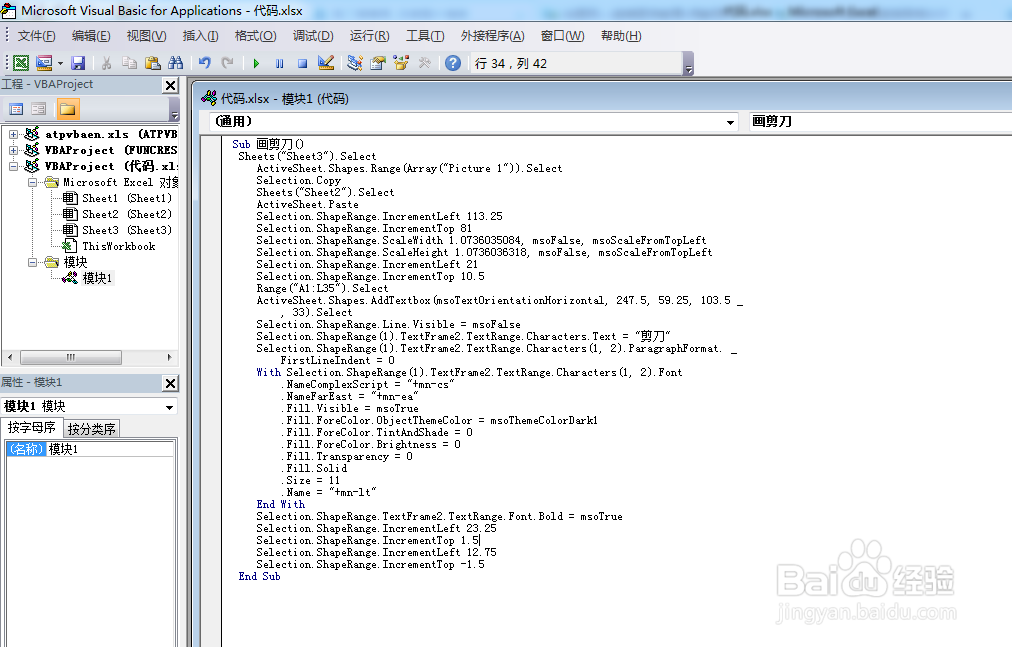
Task: Open the Project Explorer icon
Action: click(x=354, y=63)
